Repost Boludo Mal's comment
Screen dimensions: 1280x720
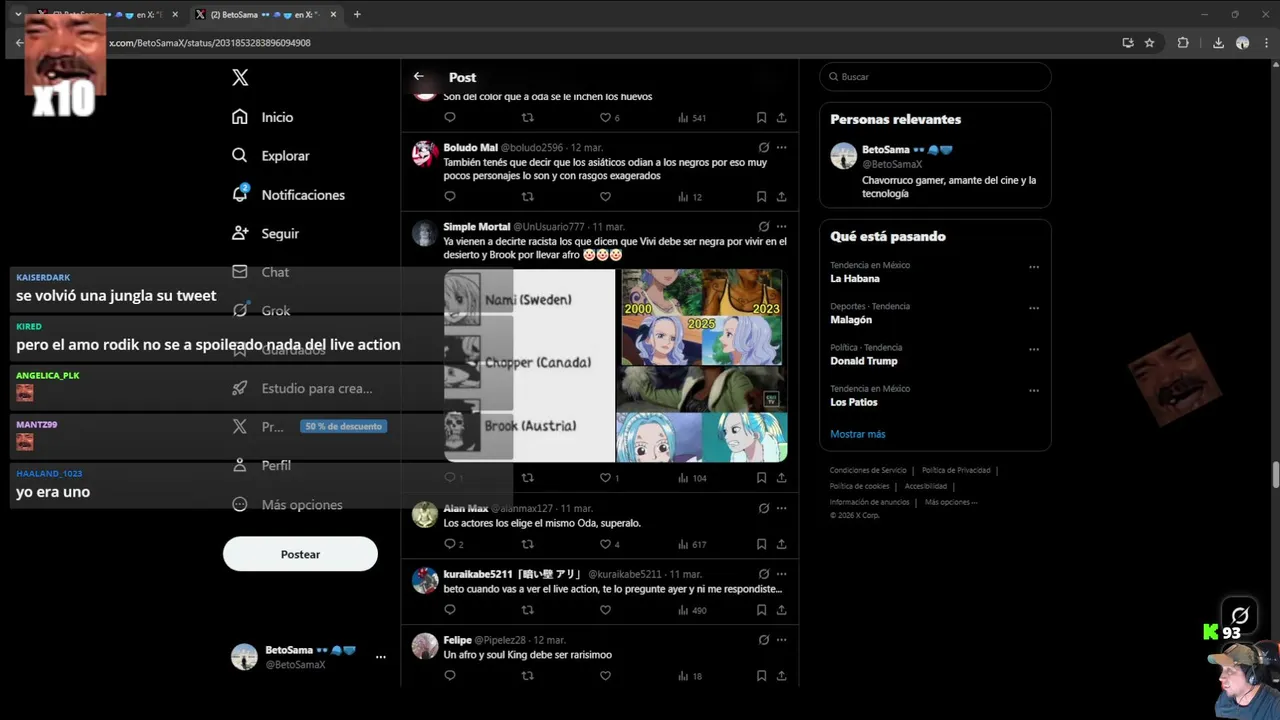click(528, 197)
